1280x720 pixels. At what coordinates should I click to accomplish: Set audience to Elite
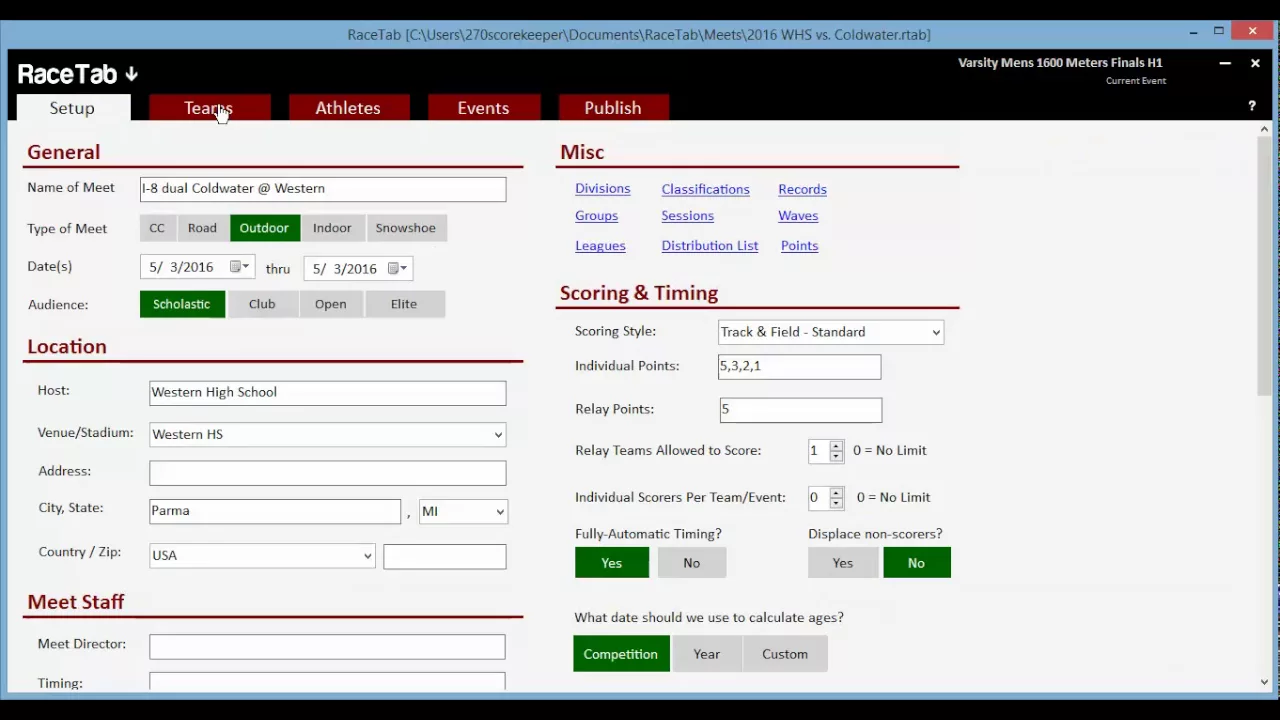pyautogui.click(x=404, y=304)
